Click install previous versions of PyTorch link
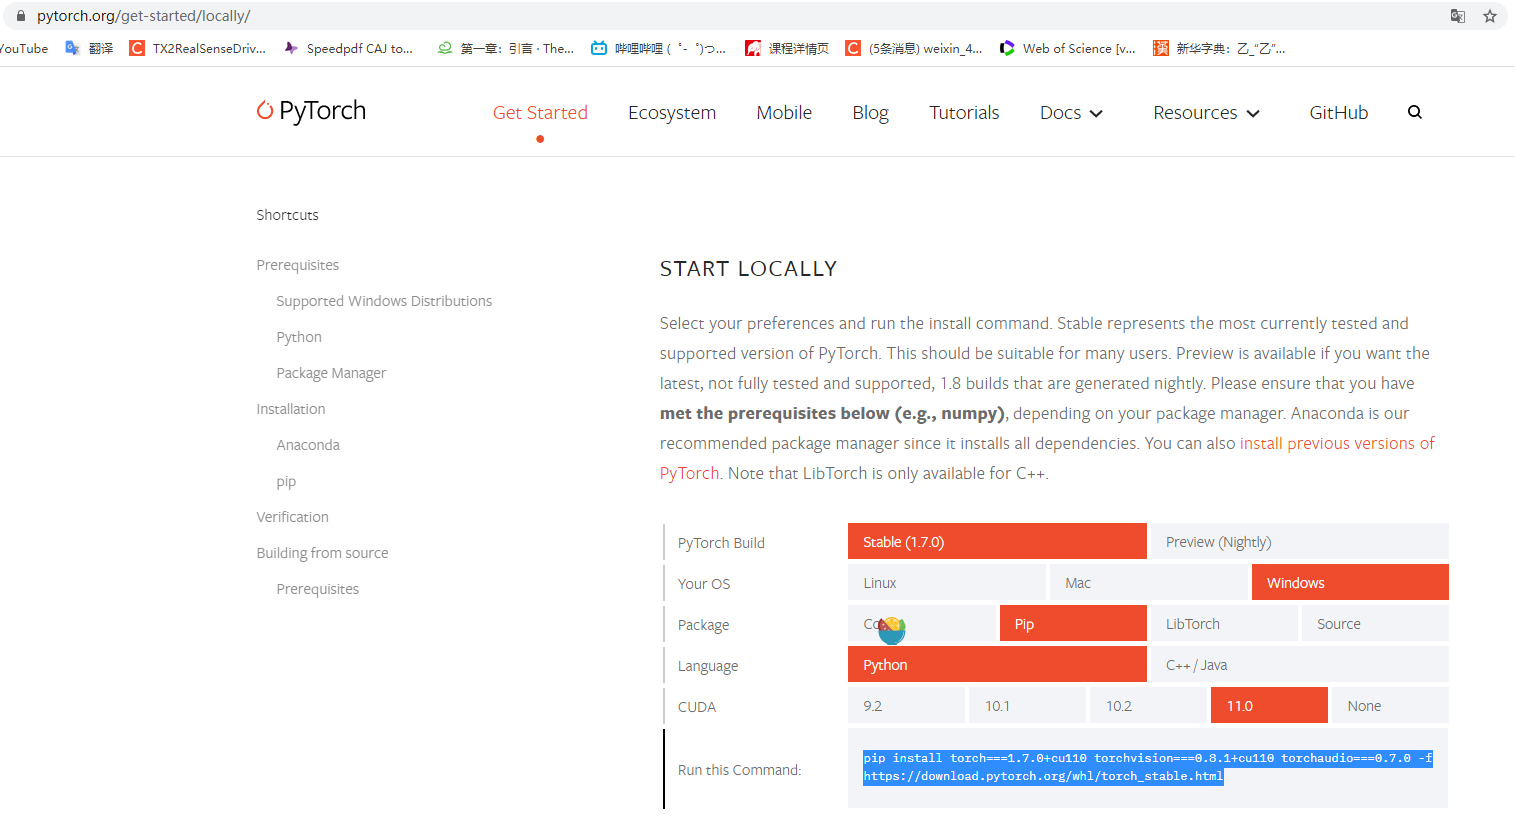This screenshot has height=835, width=1515. pyautogui.click(x=1337, y=443)
